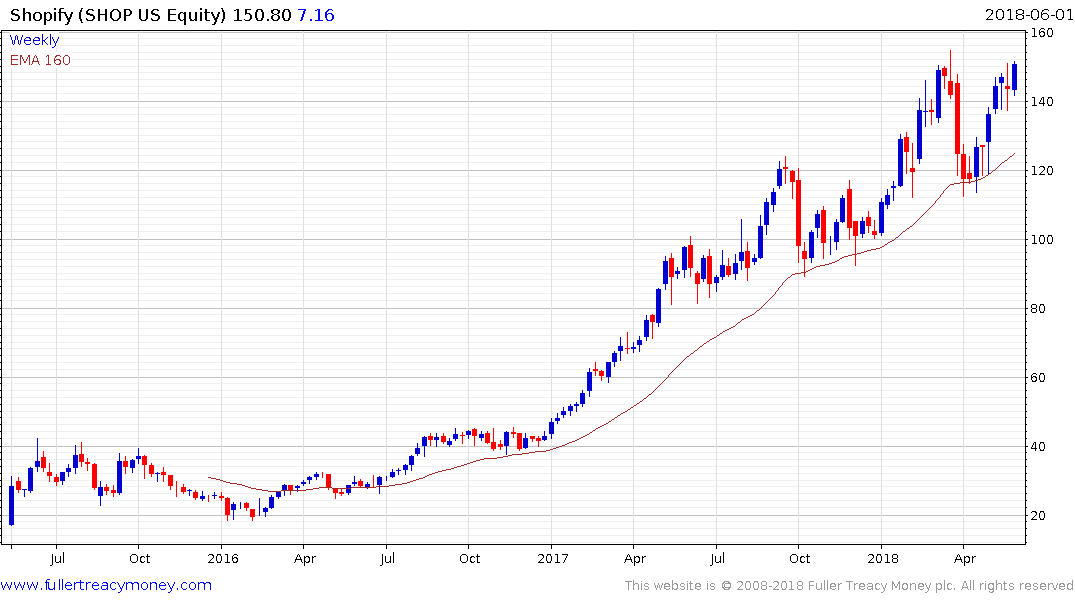
Task: Click the 140 price axis label
Action: (1042, 101)
